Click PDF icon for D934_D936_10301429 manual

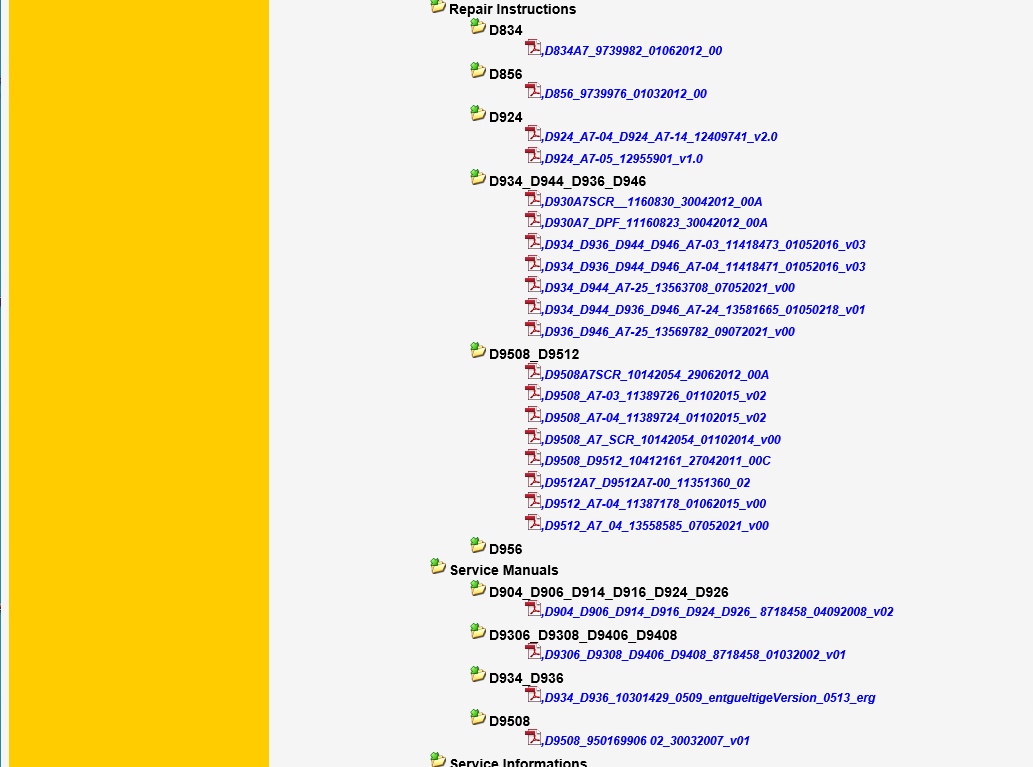533,696
